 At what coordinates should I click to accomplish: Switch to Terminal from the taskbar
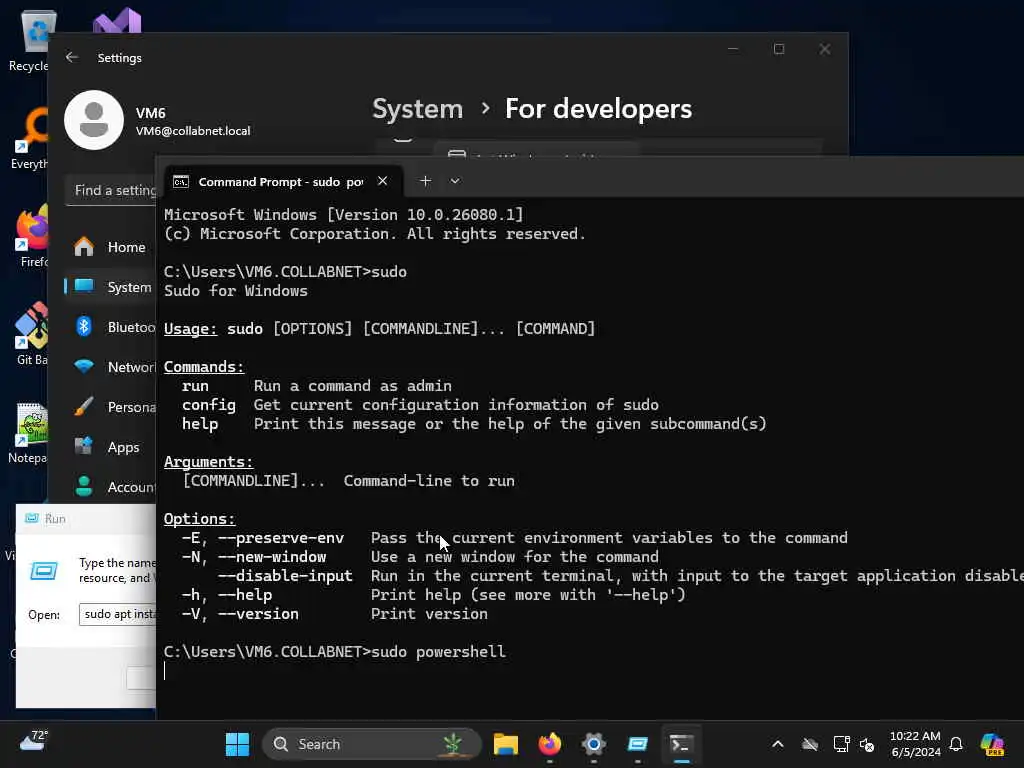point(681,744)
